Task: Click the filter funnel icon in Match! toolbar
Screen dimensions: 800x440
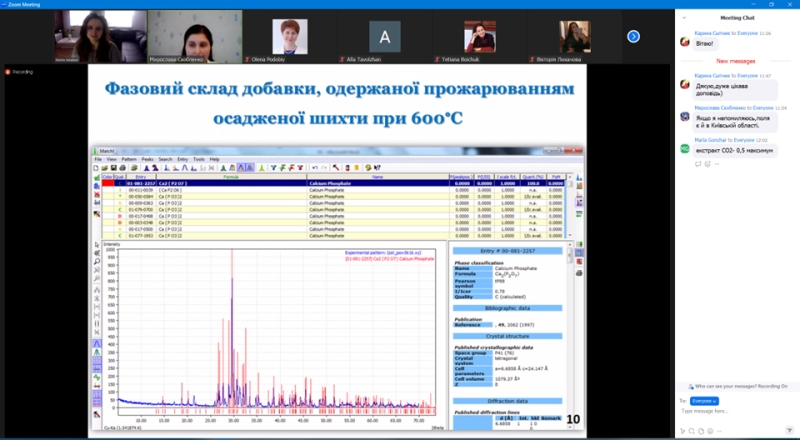Action: (273, 167)
